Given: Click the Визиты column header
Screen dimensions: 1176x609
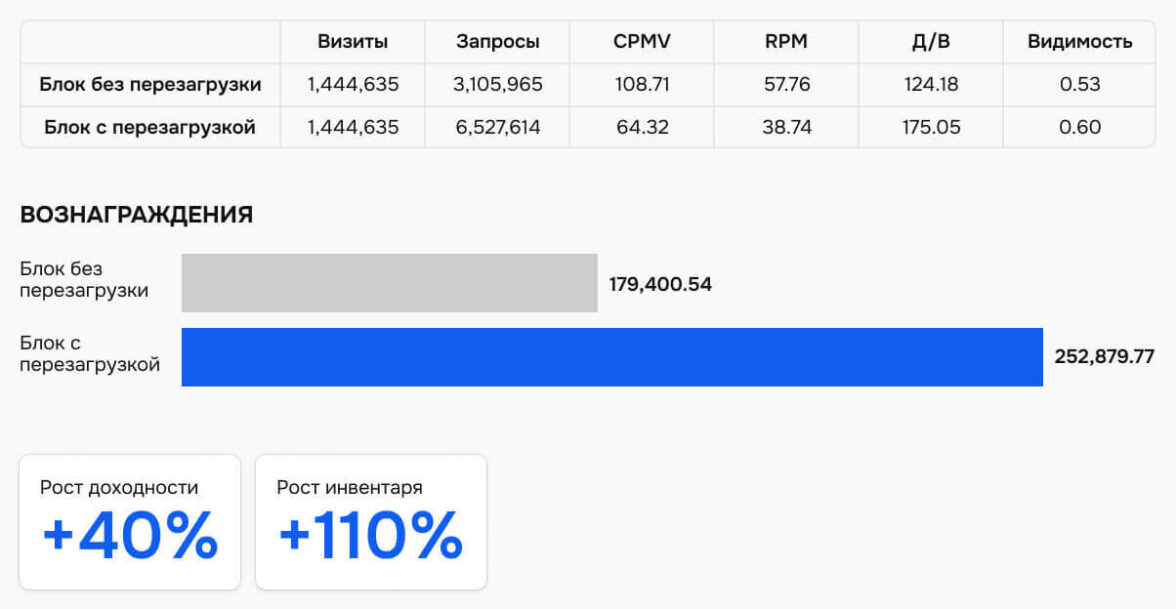Looking at the screenshot, I should click(x=353, y=41).
